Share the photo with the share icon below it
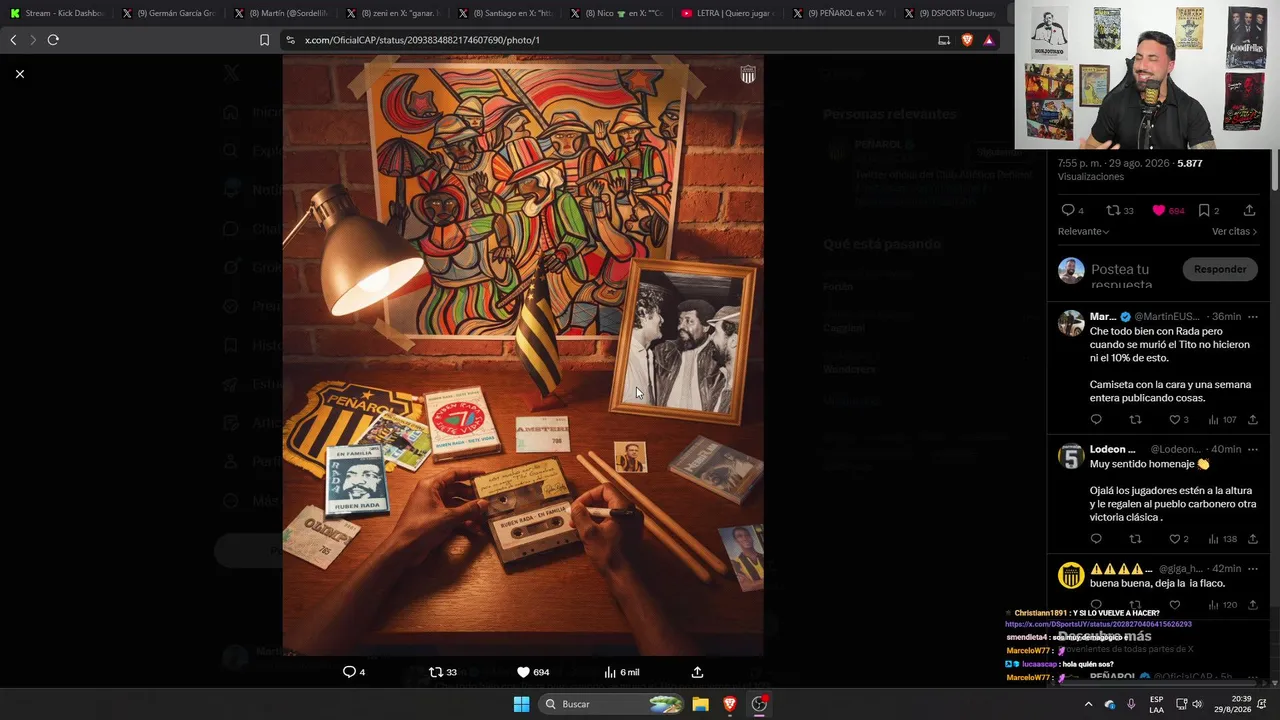The width and height of the screenshot is (1280, 720). point(697,672)
